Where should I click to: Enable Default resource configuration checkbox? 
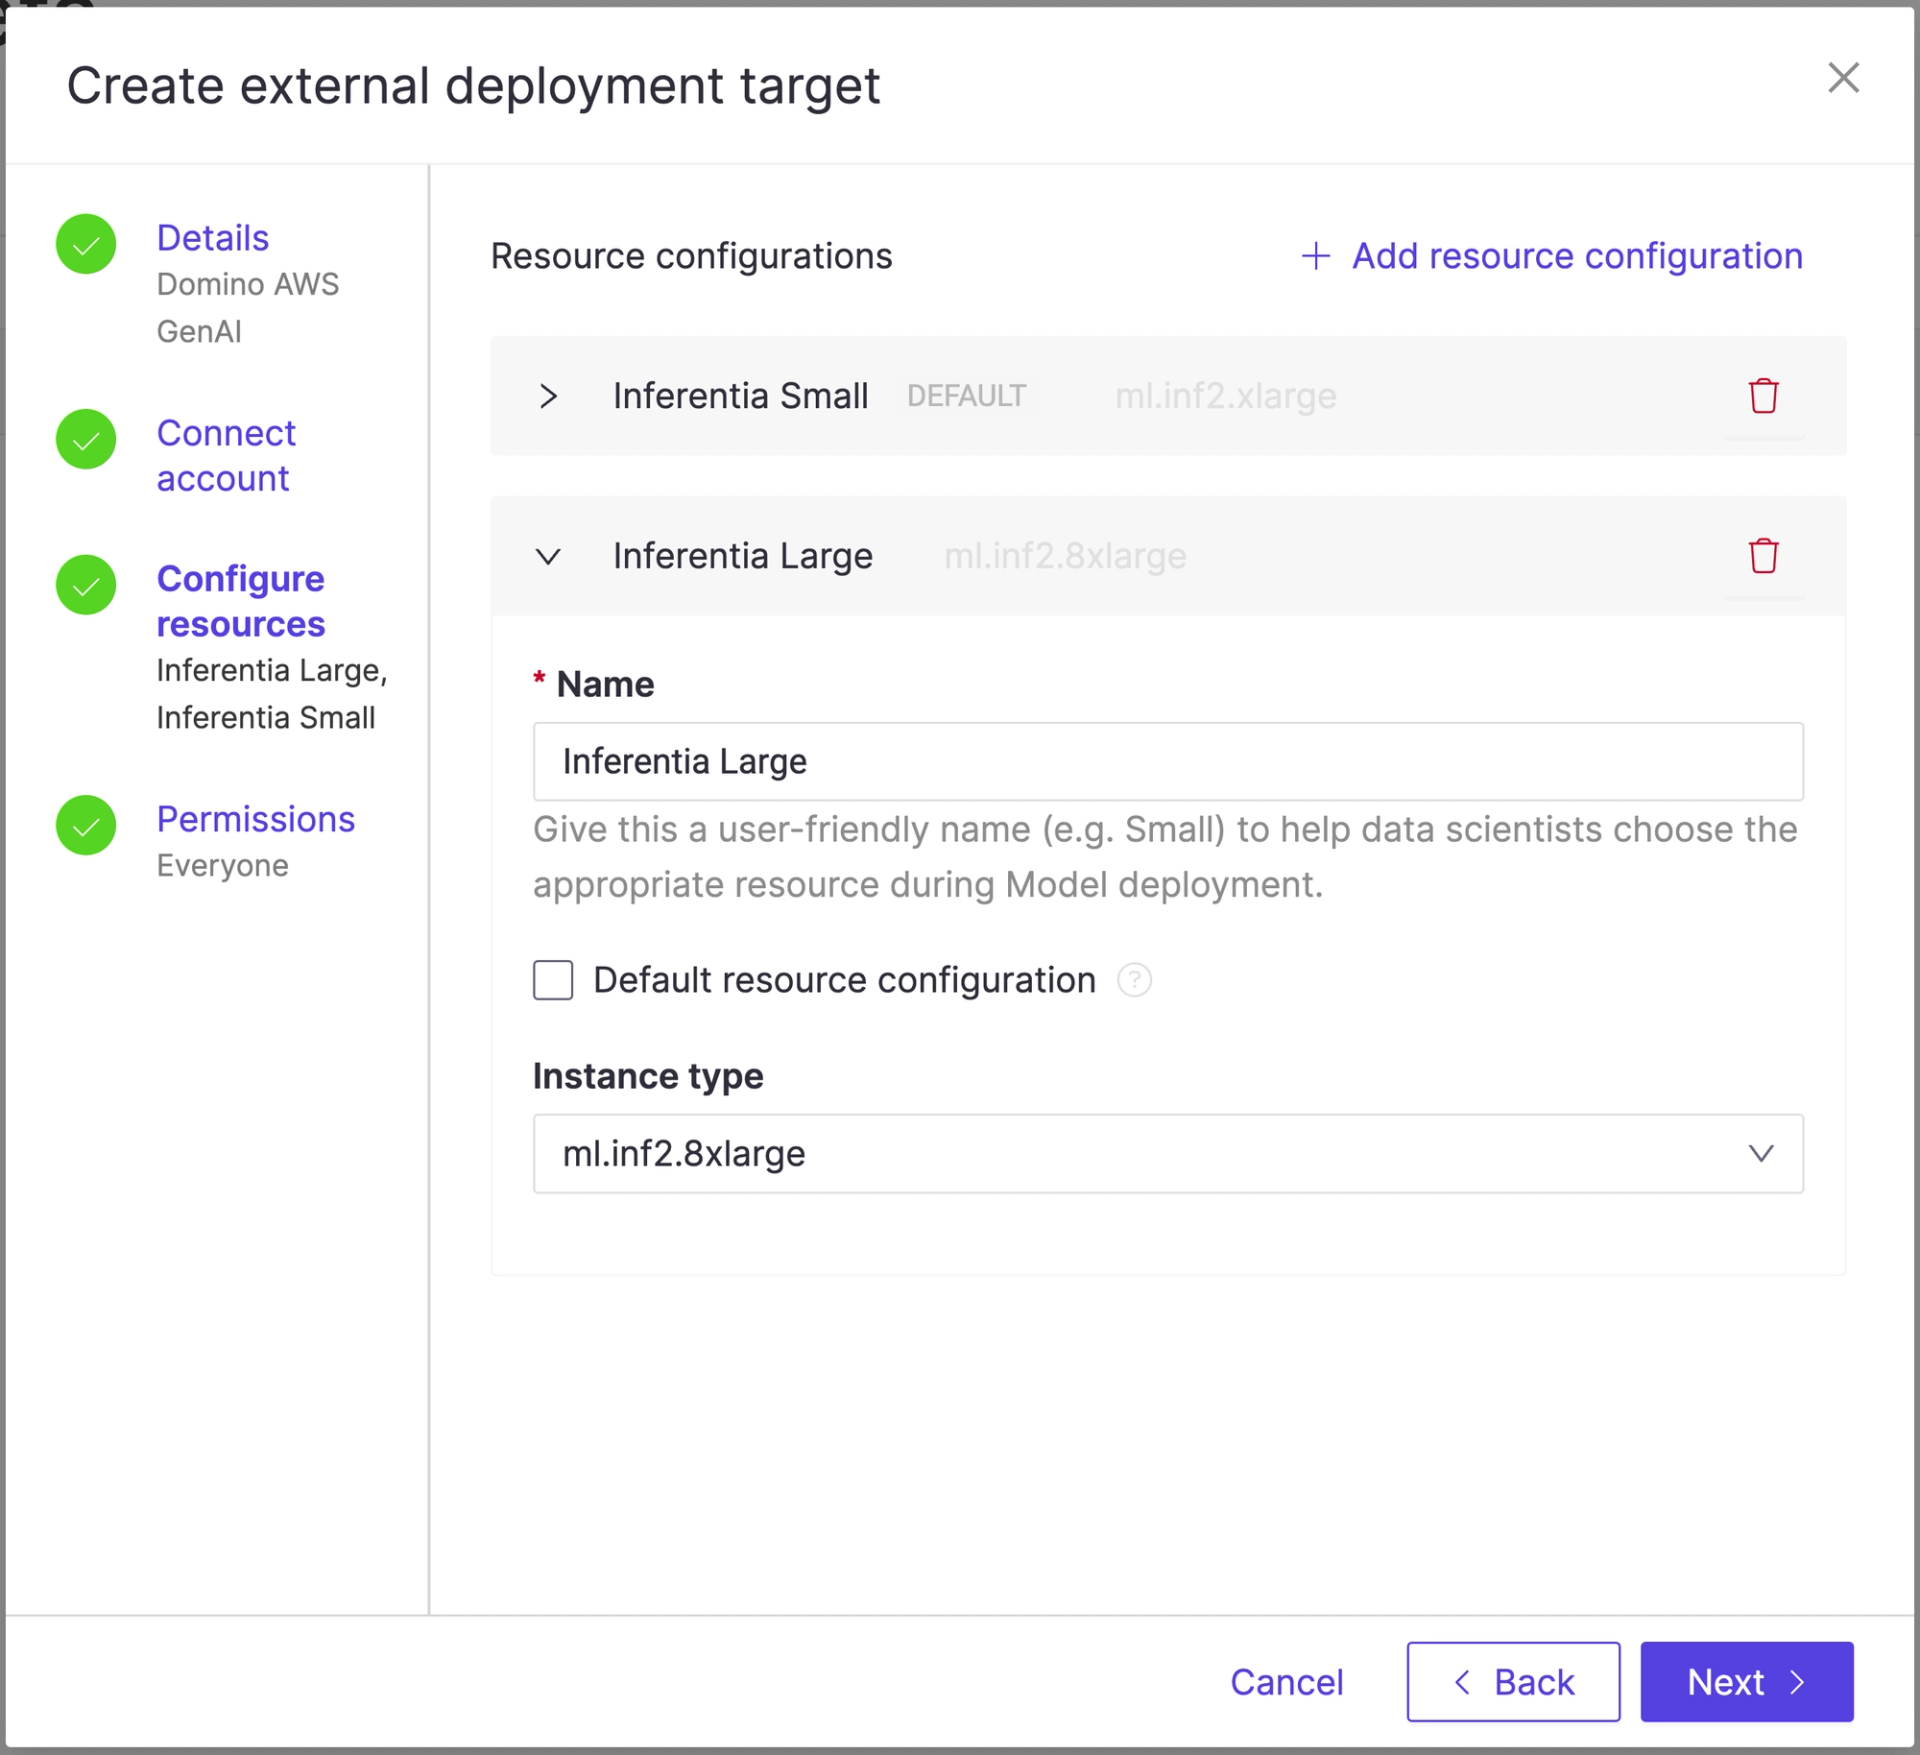coord(553,980)
